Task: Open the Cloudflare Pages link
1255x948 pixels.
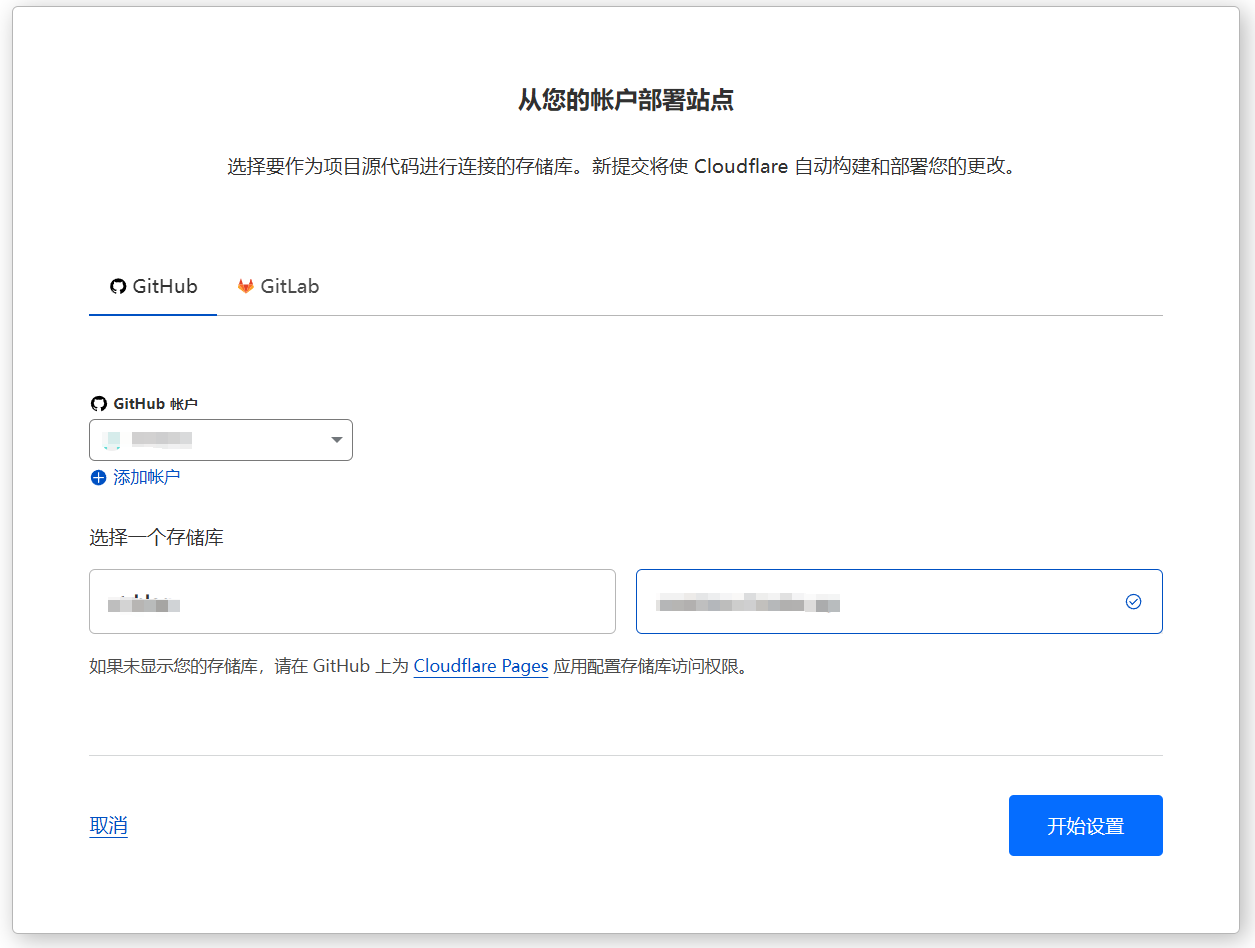Action: (480, 666)
